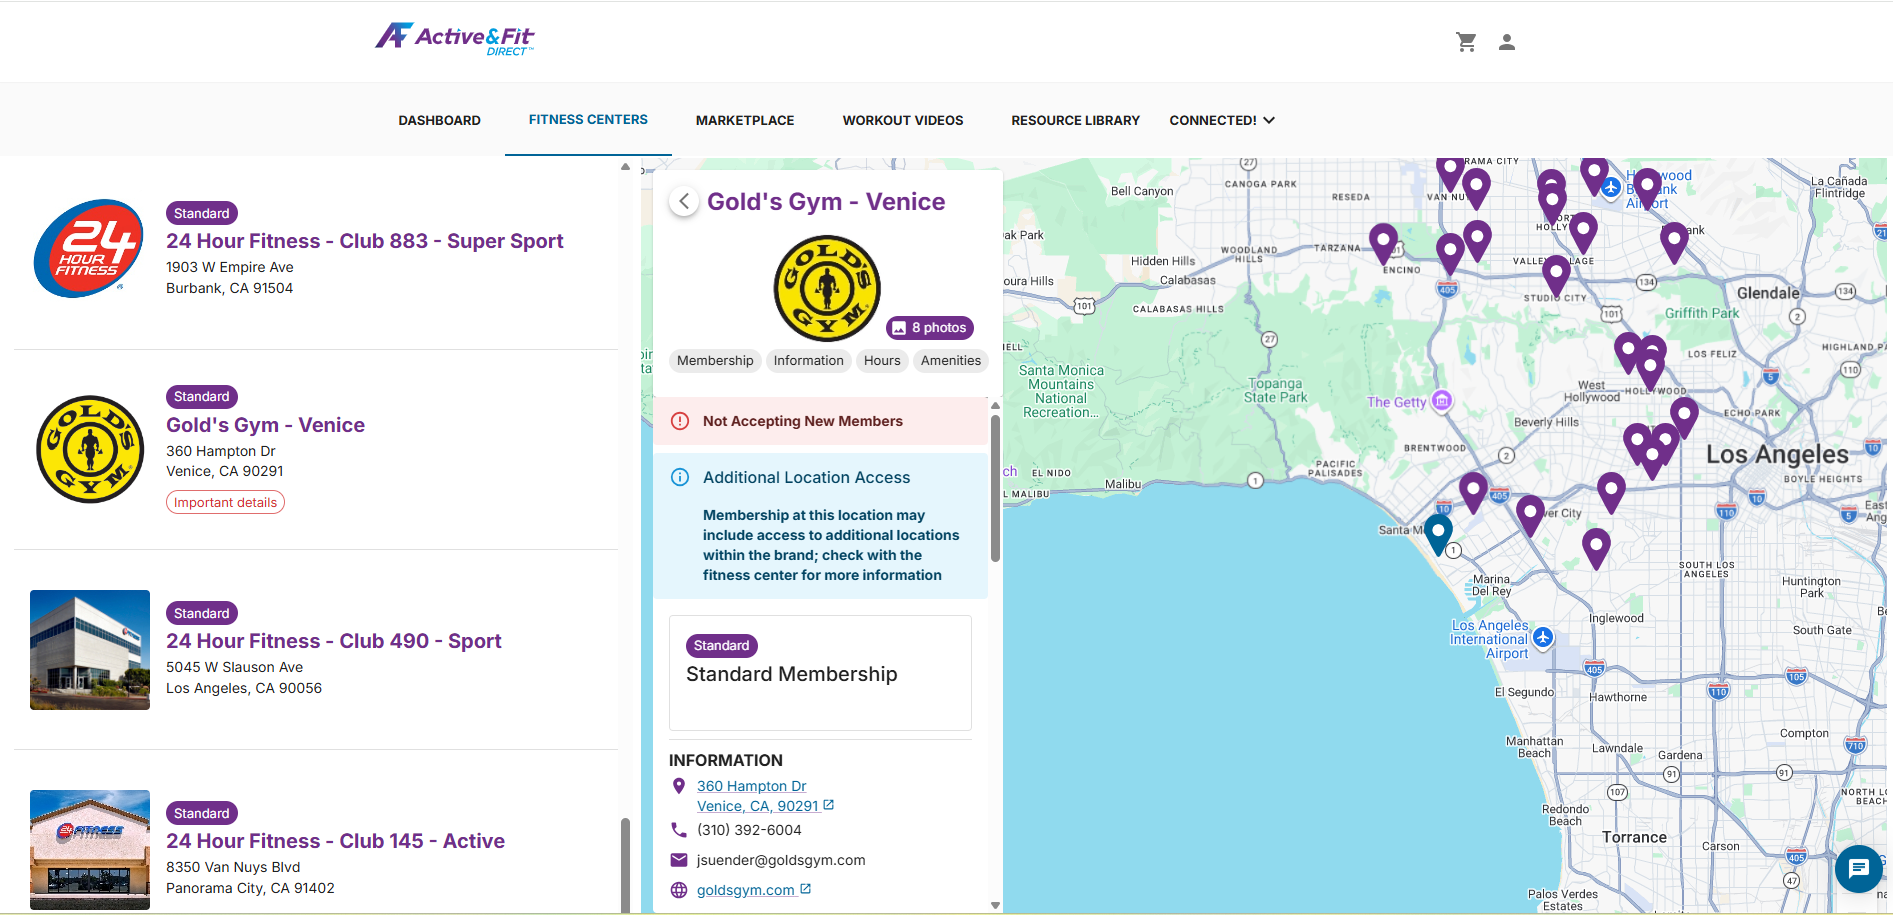Click the phone icon beside (310) 392-6004

[679, 830]
